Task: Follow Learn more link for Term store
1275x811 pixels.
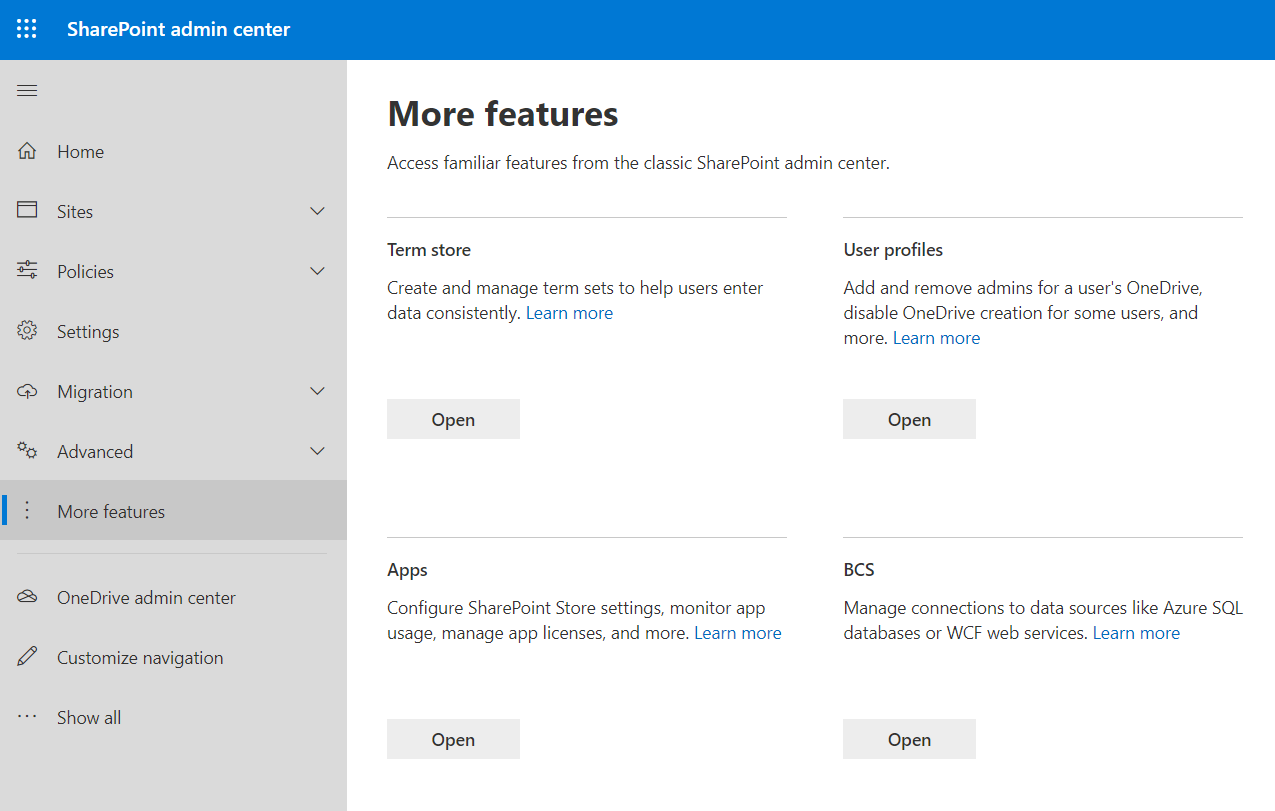Action: click(x=569, y=313)
